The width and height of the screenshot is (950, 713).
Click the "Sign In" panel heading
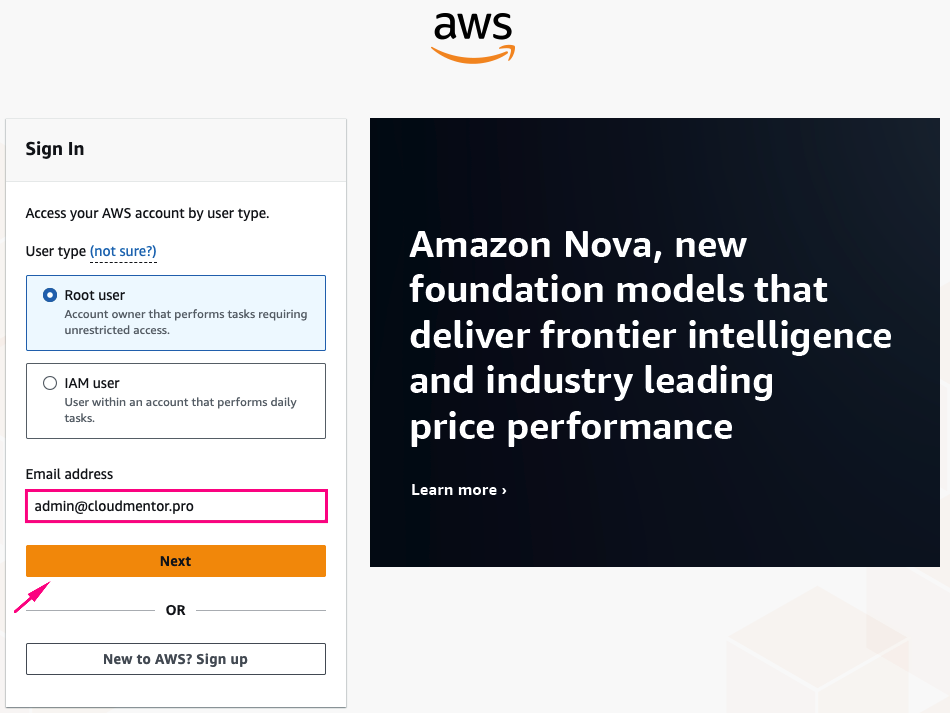(x=55, y=149)
